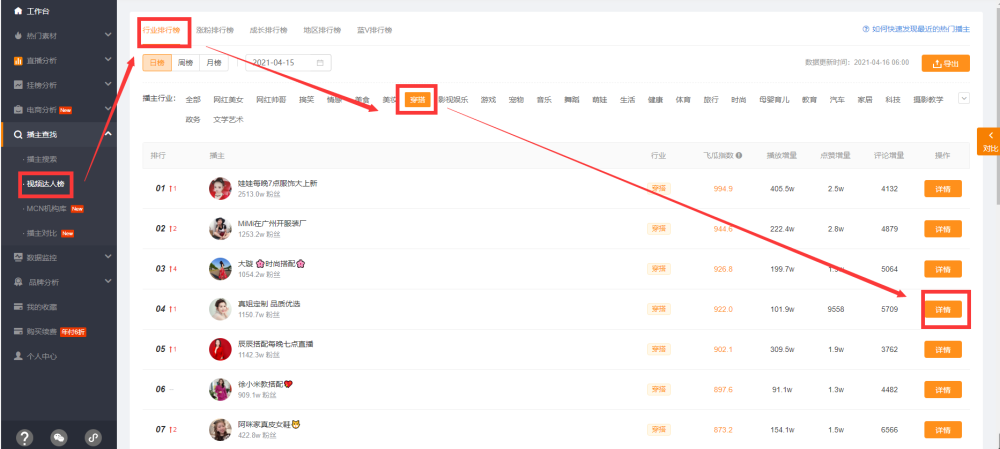
Task: Filter by 摄影教学 industry
Action: click(x=928, y=99)
